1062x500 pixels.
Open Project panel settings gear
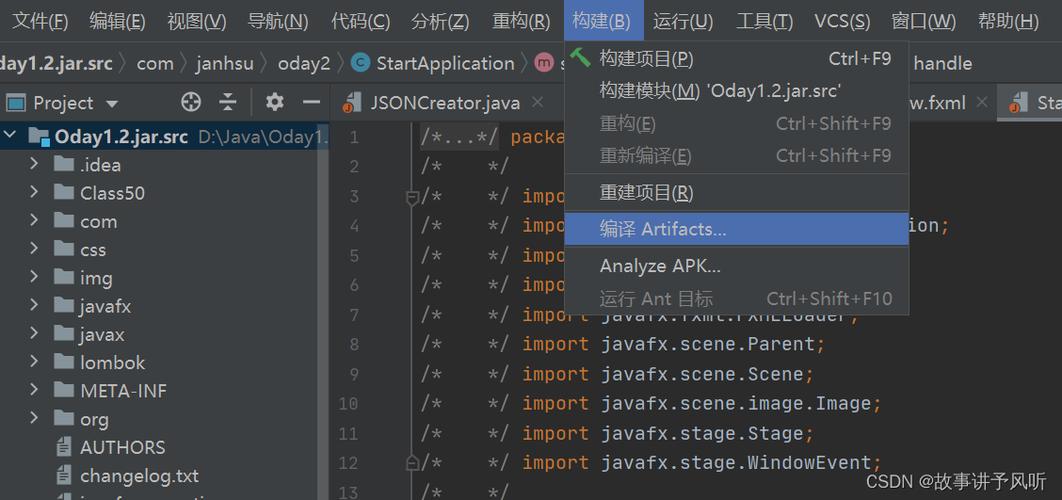pyautogui.click(x=274, y=102)
